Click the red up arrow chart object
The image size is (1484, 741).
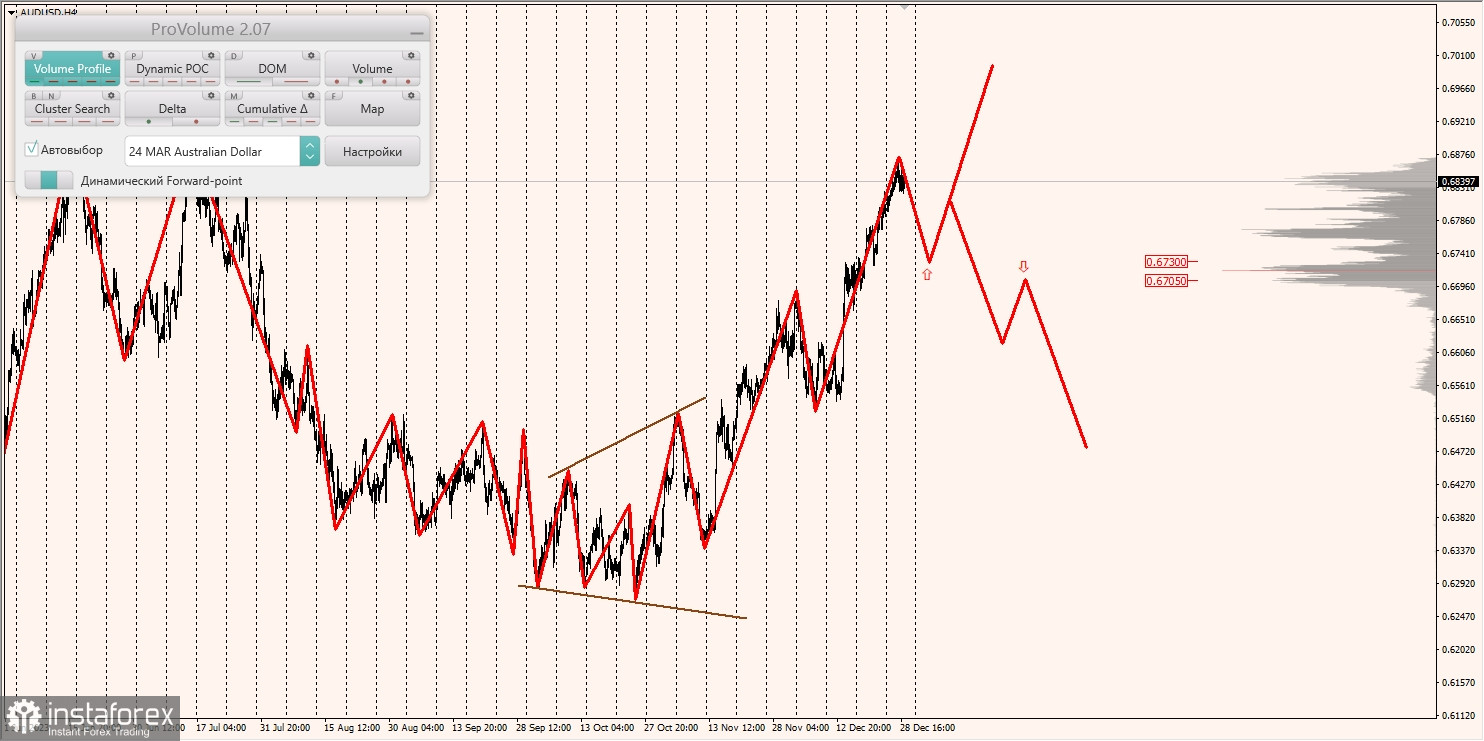coord(927,273)
